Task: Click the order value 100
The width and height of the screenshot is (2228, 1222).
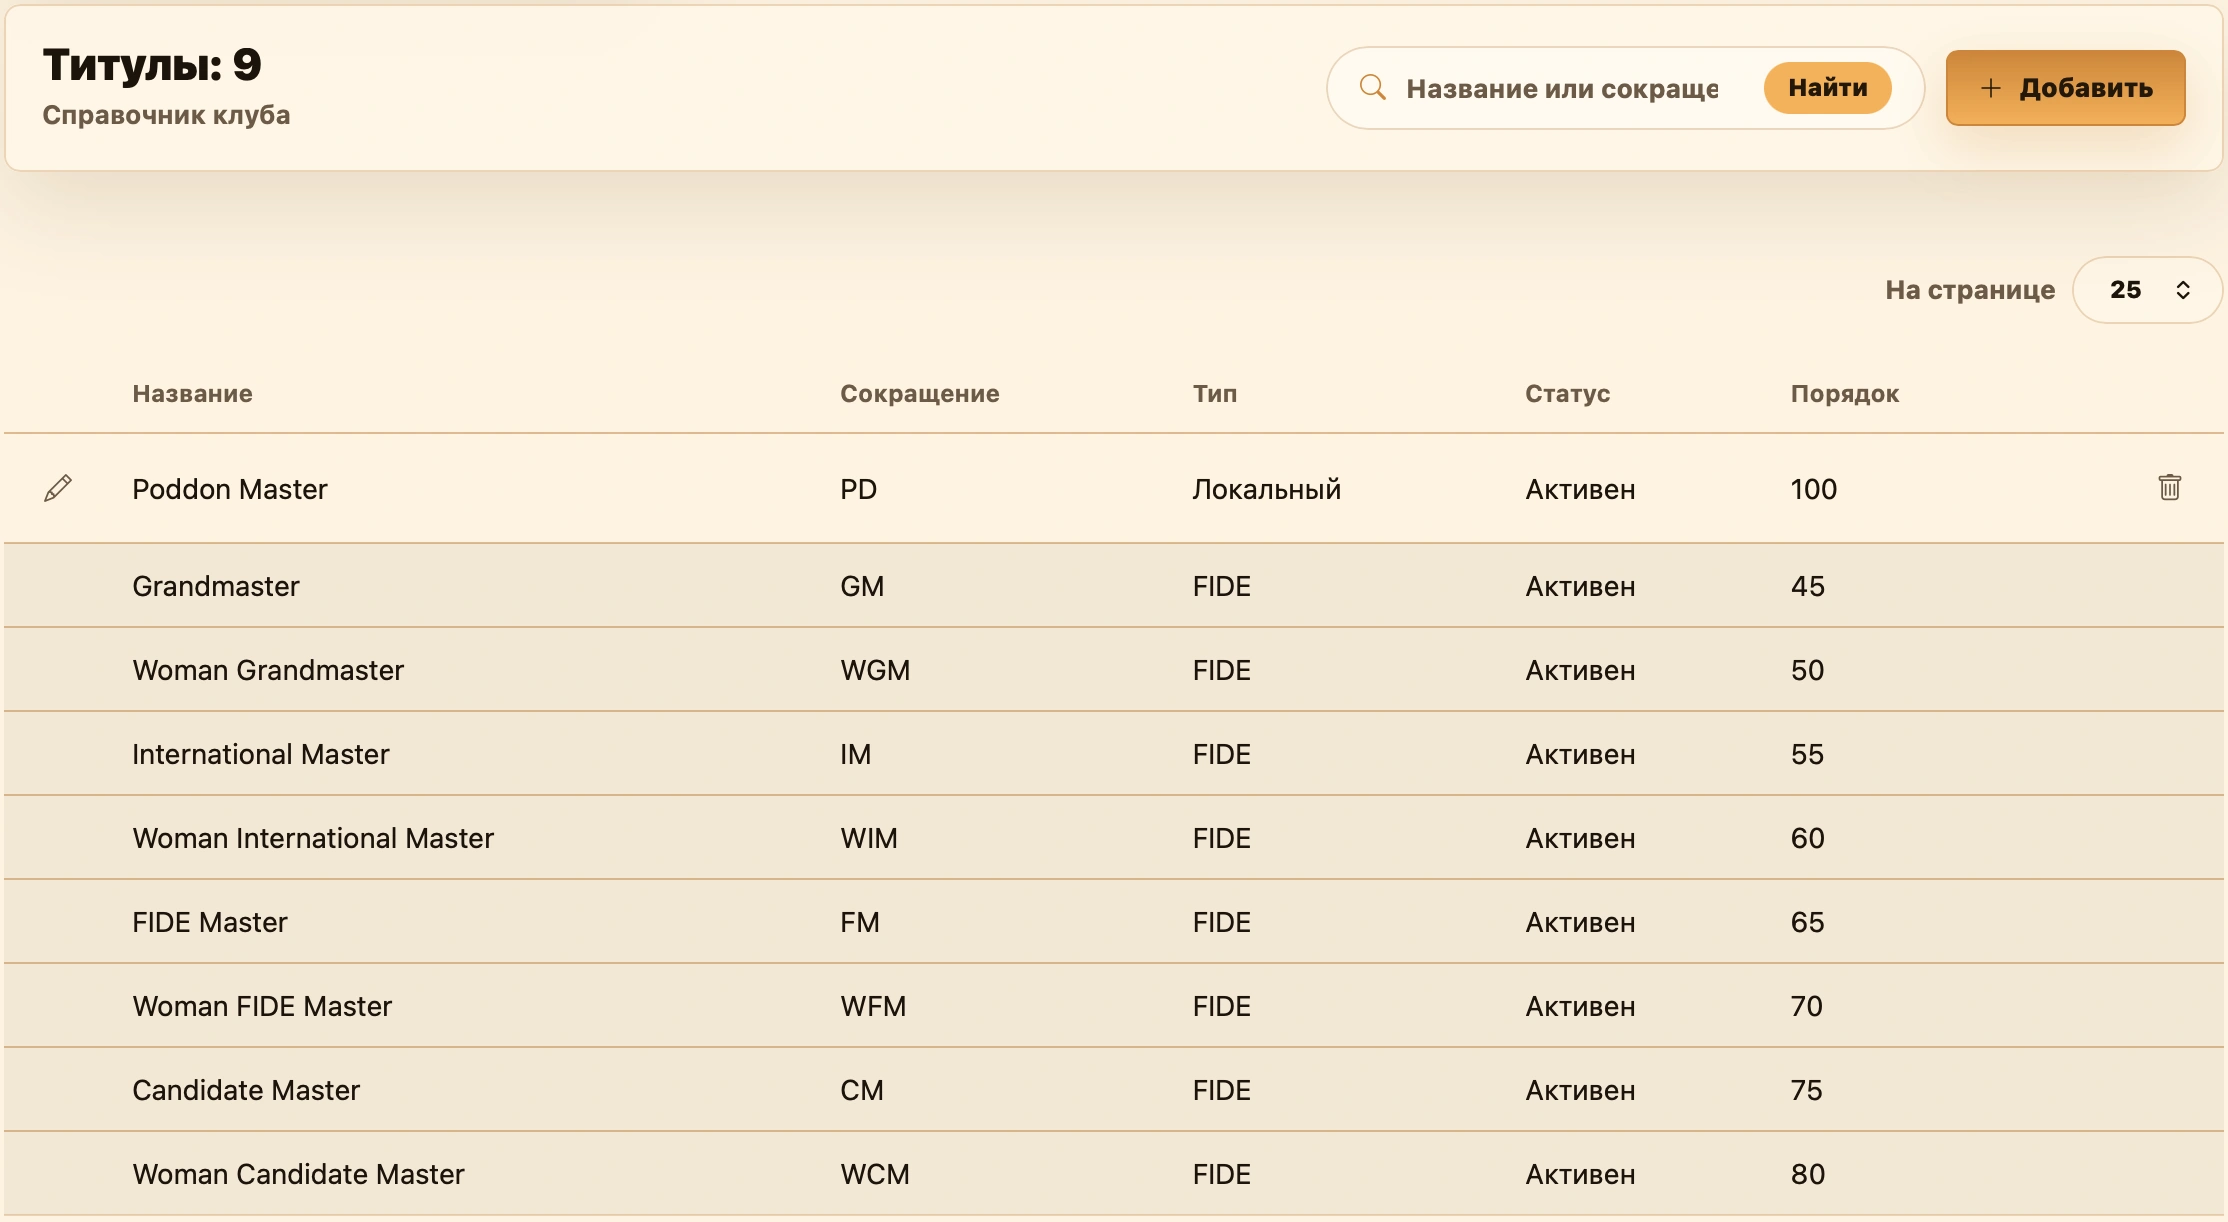Action: 1813,489
